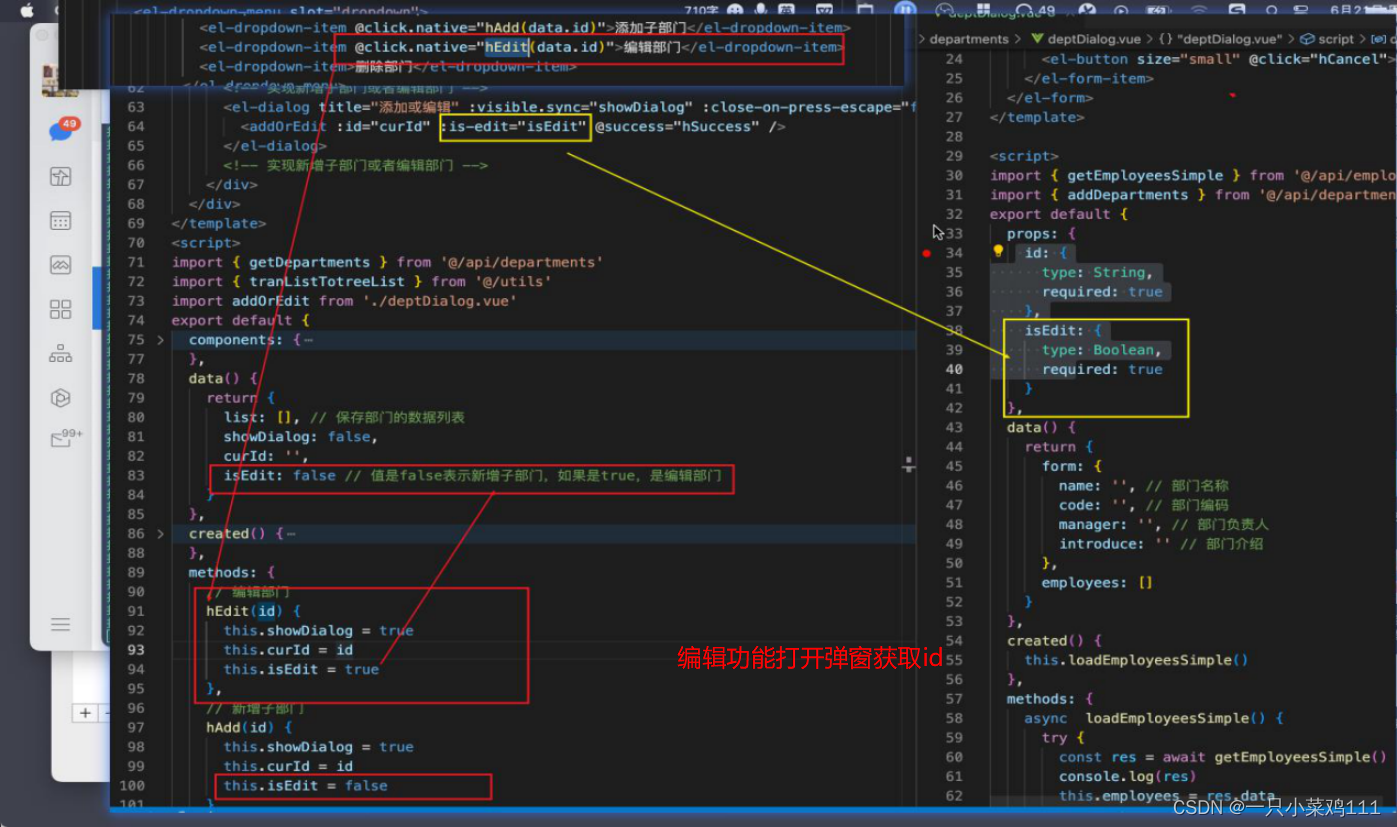Select "deptDialog.vue" braces breadcrumb

point(1220,39)
